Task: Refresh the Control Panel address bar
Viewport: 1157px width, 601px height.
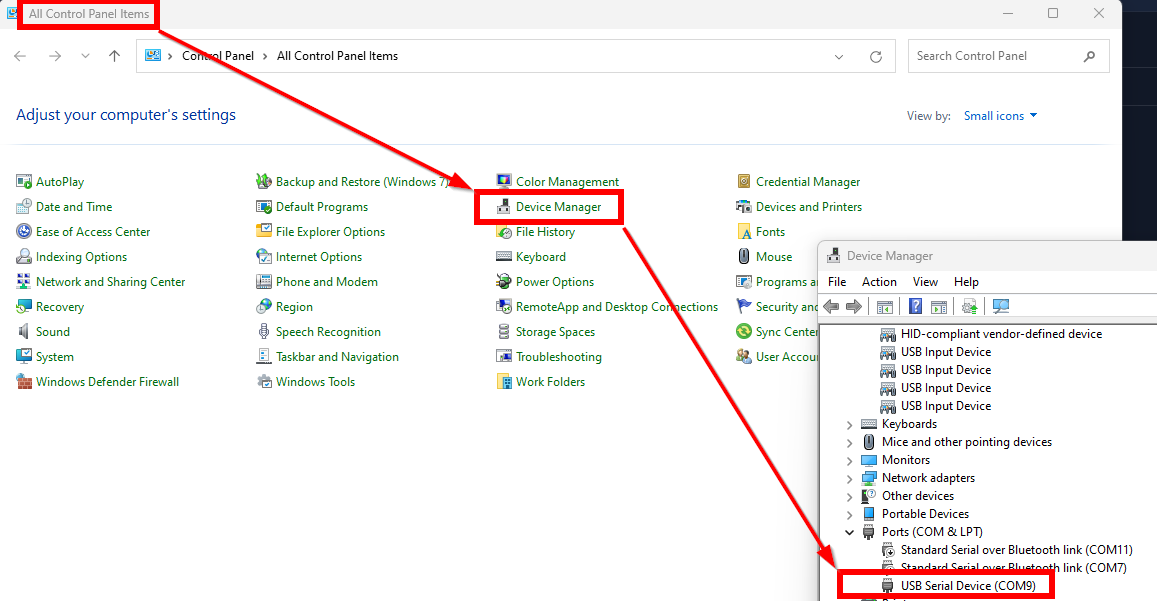Action: coord(876,57)
